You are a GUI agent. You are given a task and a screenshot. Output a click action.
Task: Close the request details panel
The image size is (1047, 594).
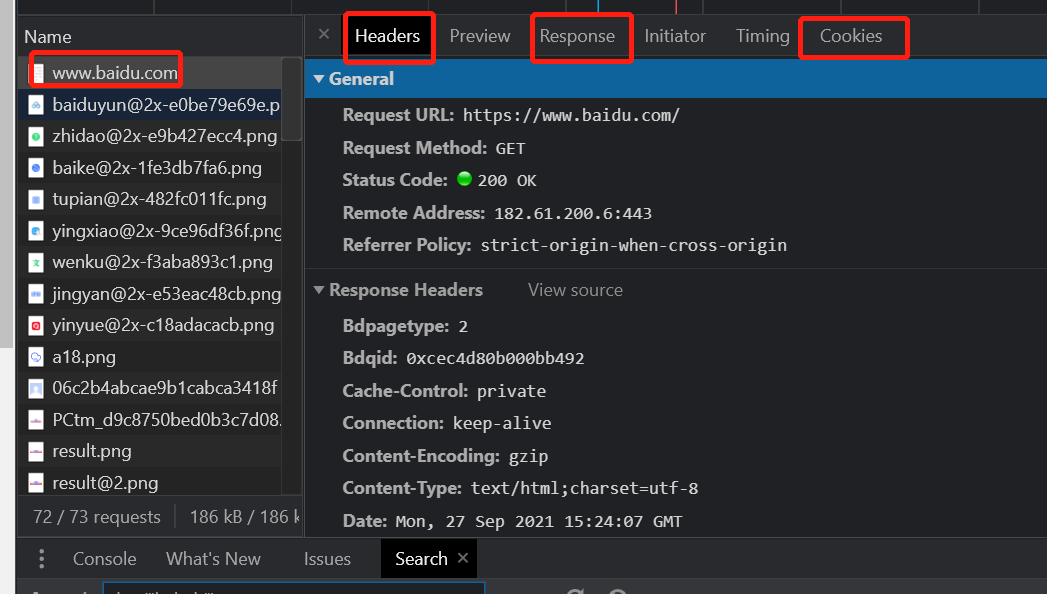click(324, 34)
